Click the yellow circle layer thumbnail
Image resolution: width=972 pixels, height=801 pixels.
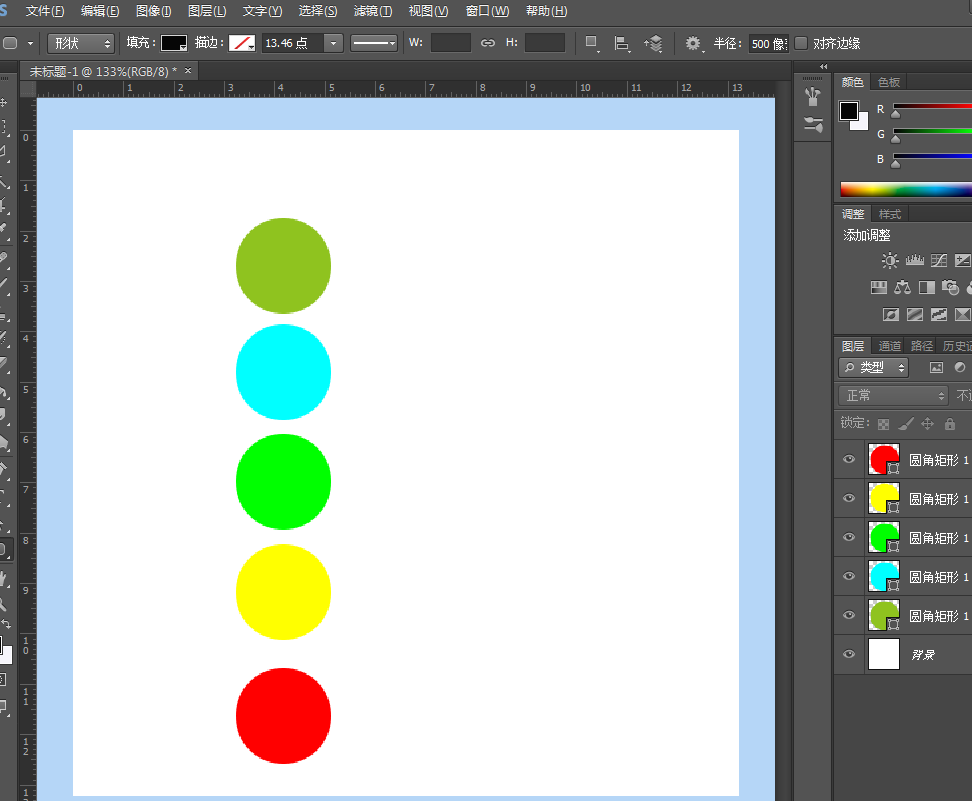click(x=884, y=498)
